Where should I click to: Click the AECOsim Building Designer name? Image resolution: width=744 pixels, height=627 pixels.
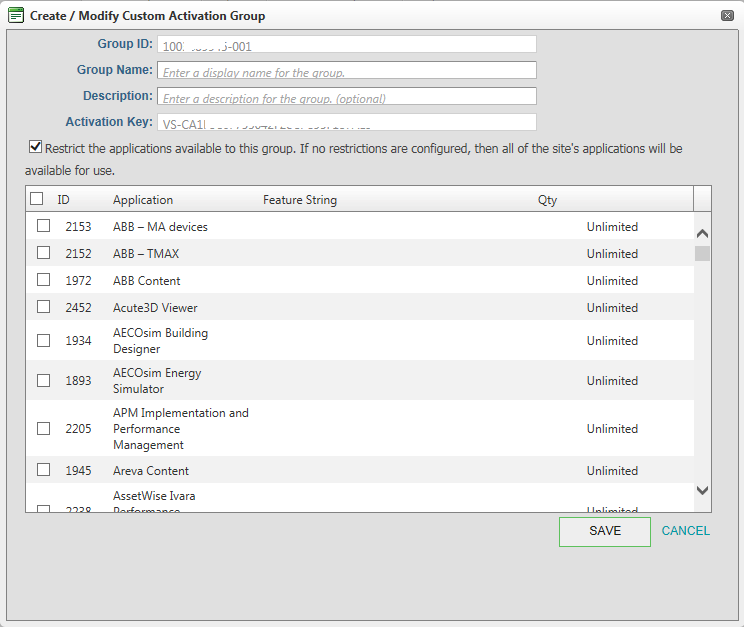pos(160,341)
